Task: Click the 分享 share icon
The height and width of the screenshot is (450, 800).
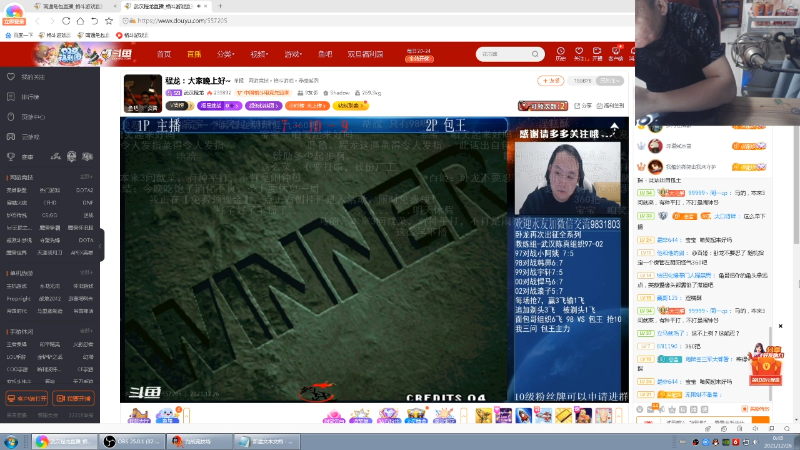Action: tap(583, 106)
